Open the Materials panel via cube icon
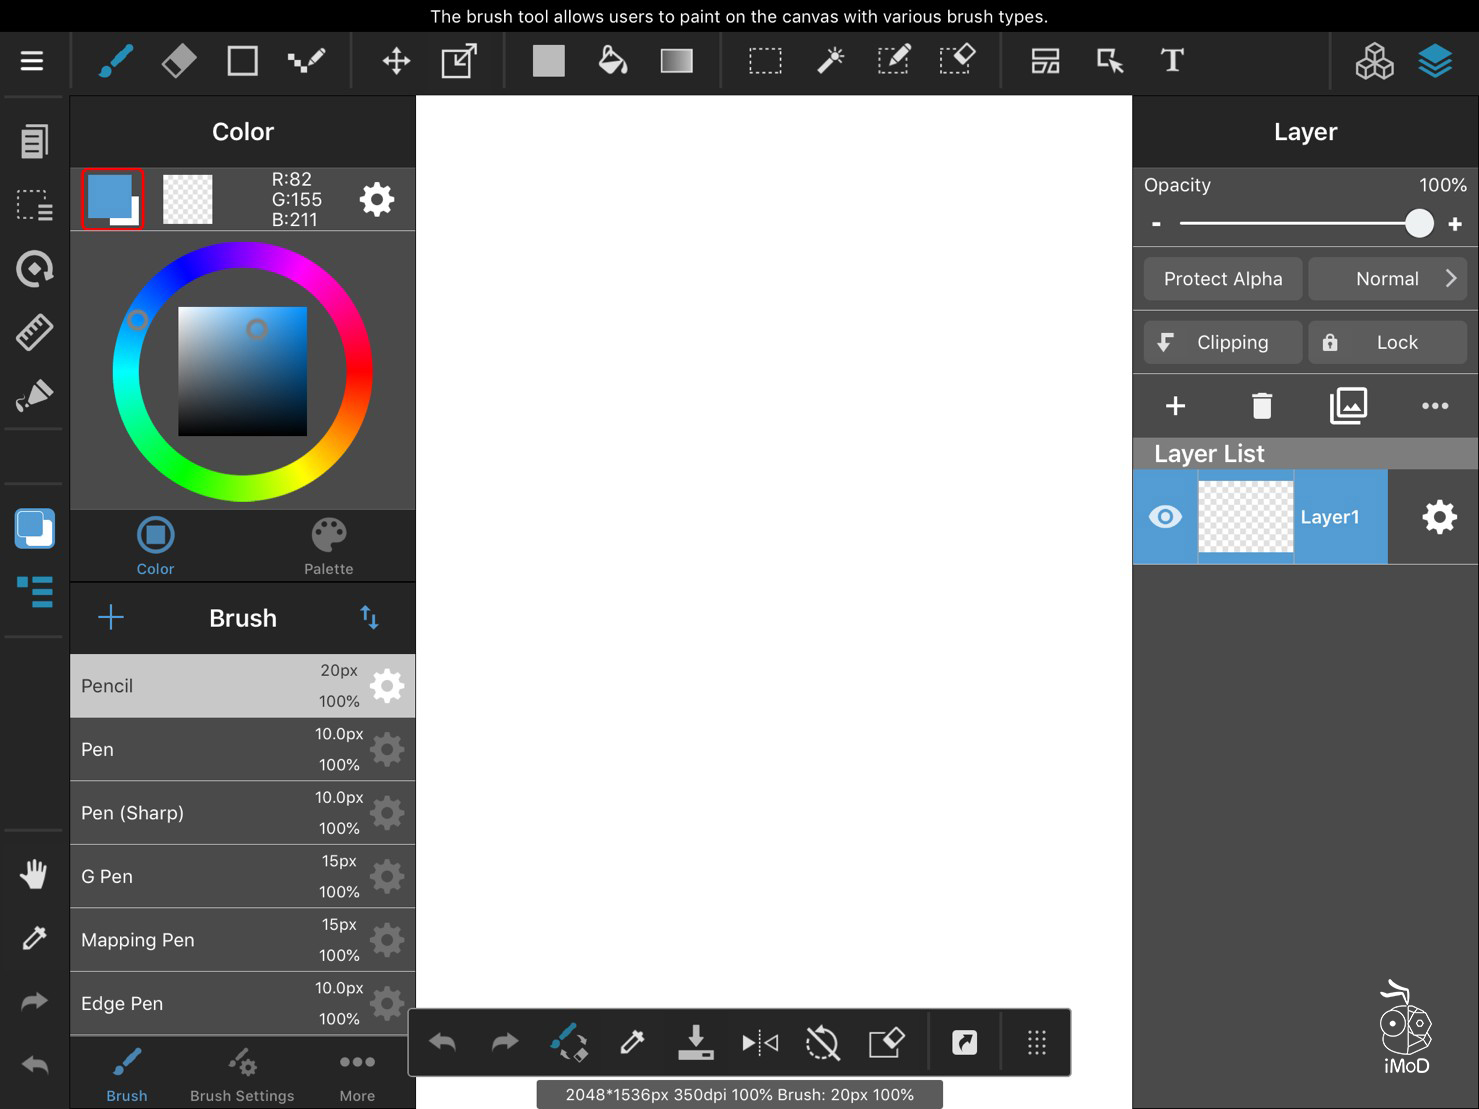The width and height of the screenshot is (1479, 1109). point(1374,61)
